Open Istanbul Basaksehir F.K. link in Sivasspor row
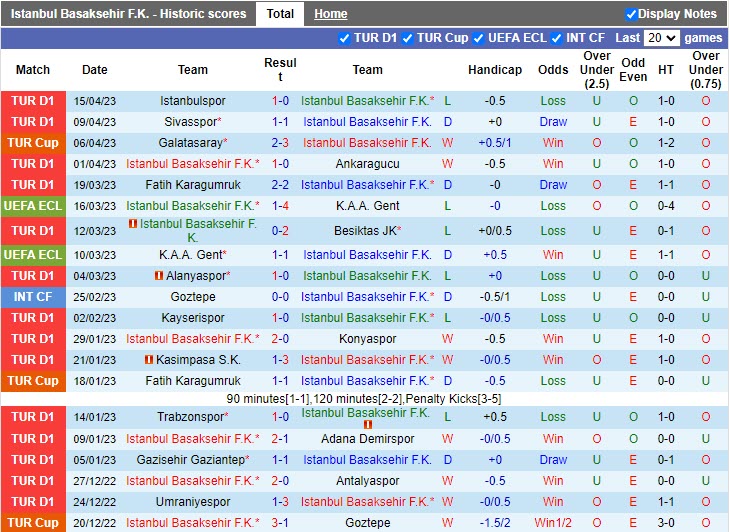The width and height of the screenshot is (729, 532). coord(367,122)
